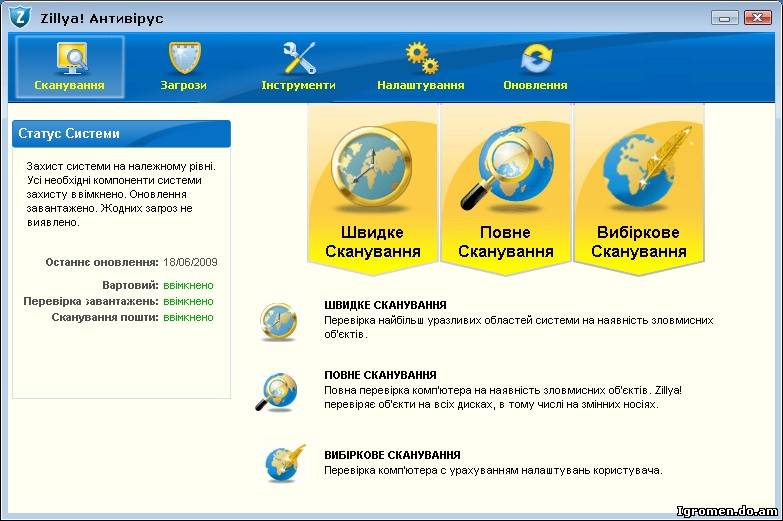
Task: Click the refresh arrows update icon
Action: click(x=536, y=58)
